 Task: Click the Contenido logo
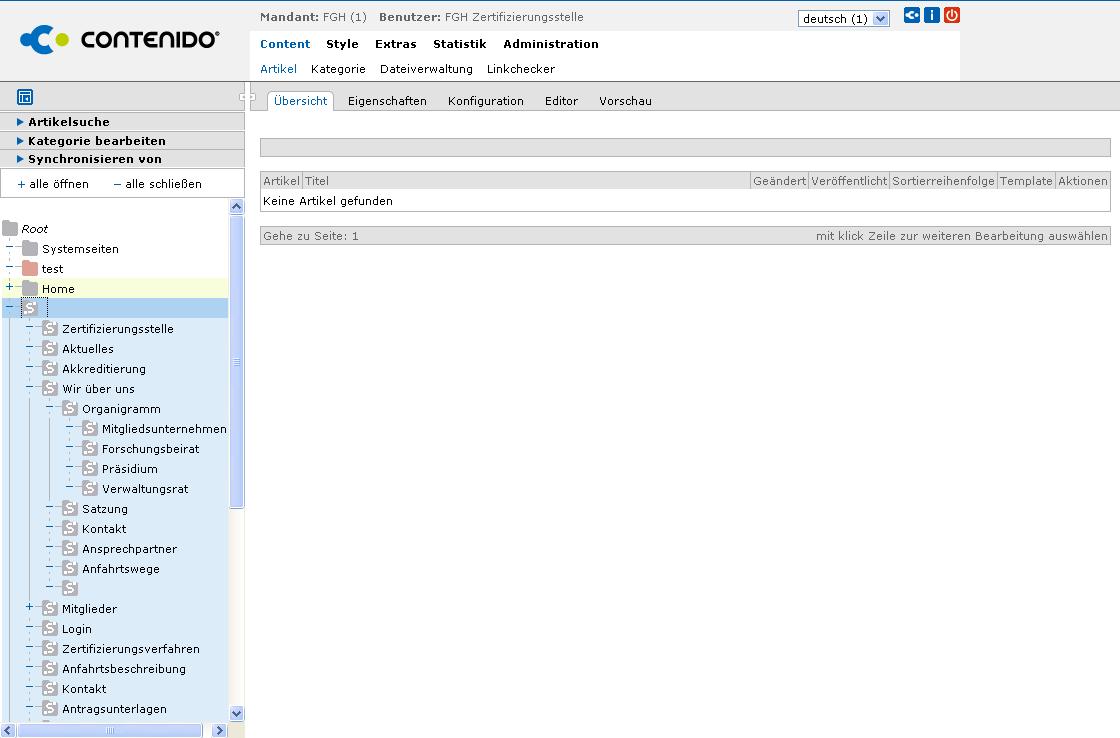(x=119, y=40)
